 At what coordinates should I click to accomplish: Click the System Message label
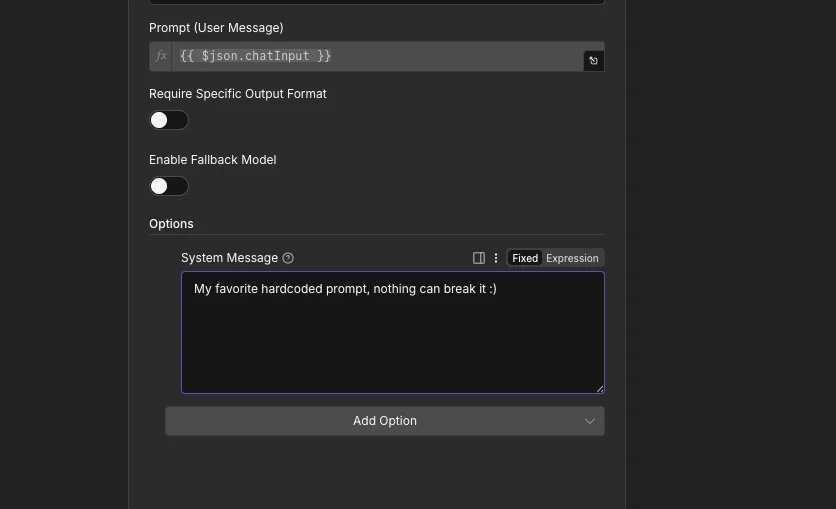[229, 258]
